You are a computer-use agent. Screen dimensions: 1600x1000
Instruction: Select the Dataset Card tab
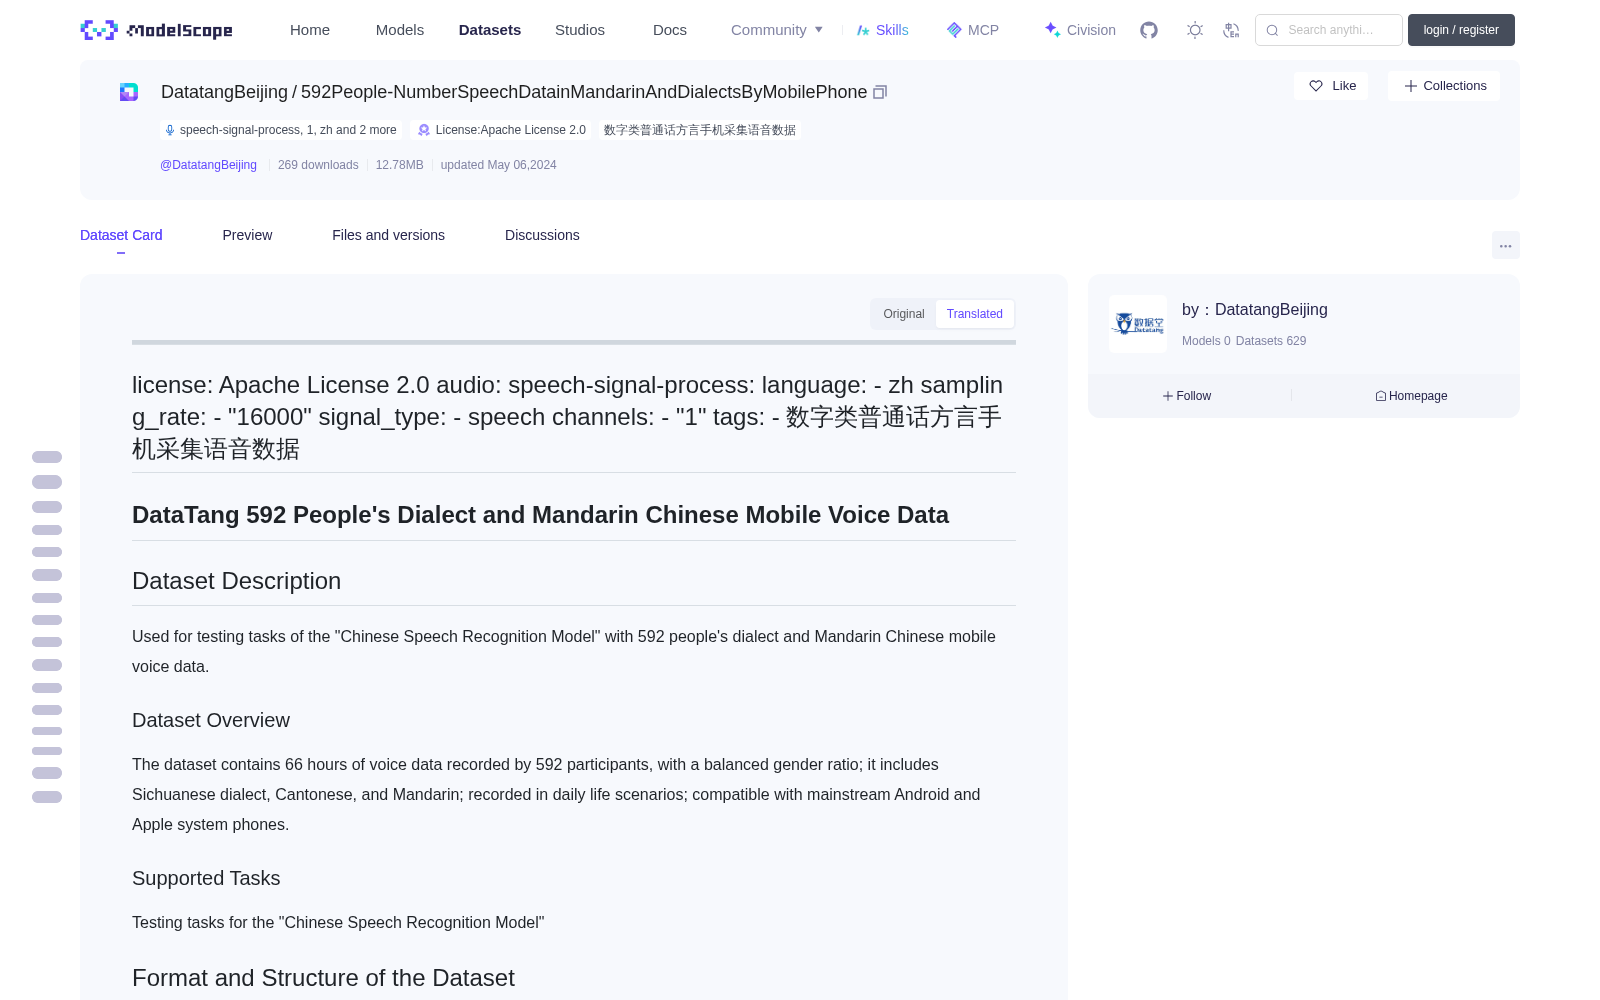click(x=121, y=235)
